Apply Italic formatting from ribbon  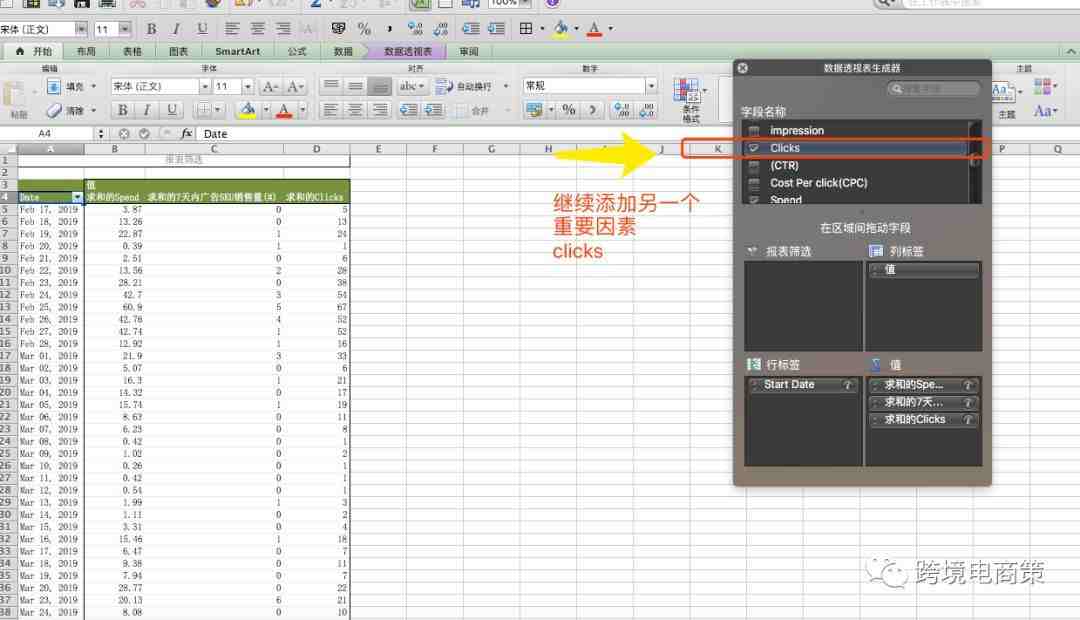(x=147, y=110)
